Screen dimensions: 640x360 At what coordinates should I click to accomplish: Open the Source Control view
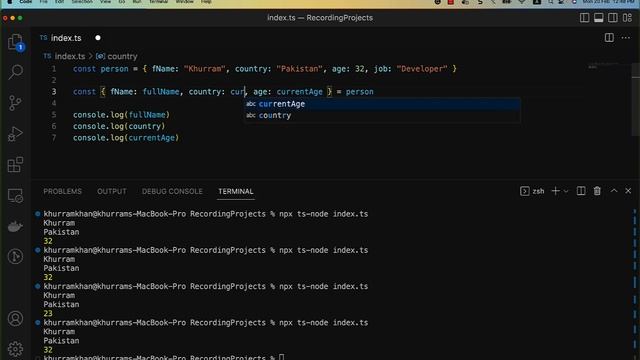coord(16,103)
